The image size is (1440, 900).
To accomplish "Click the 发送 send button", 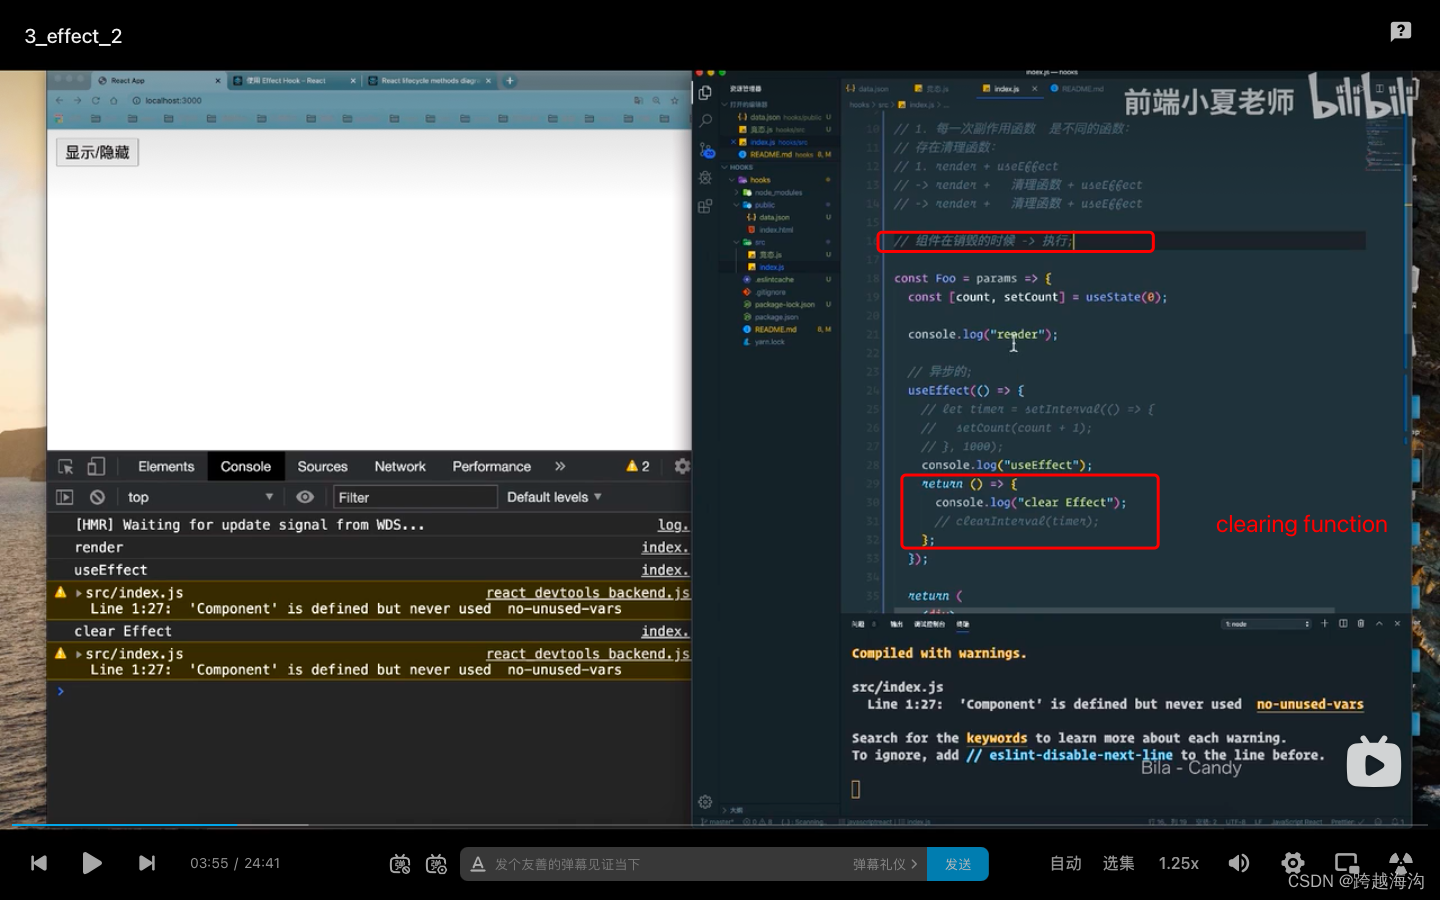I will pos(958,864).
